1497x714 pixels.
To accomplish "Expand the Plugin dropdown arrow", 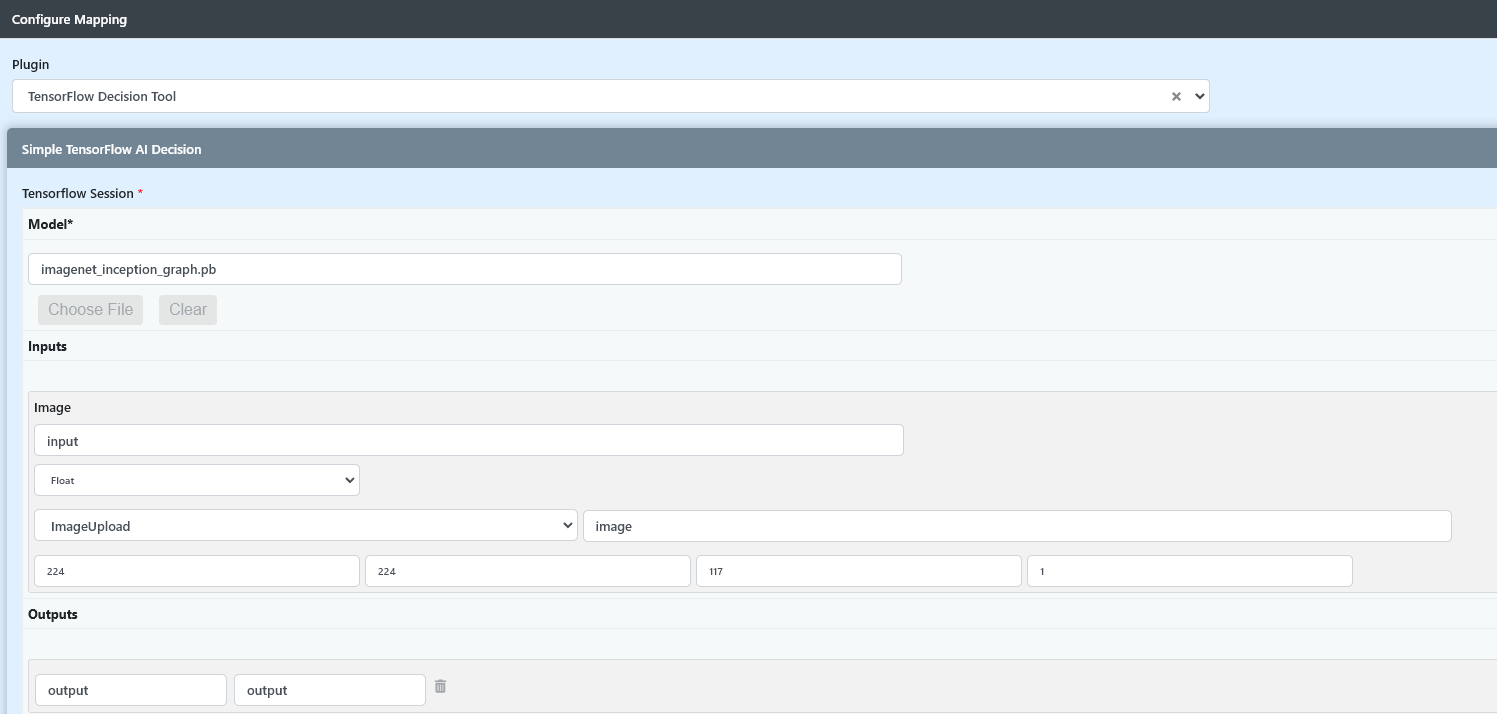I will pos(1199,97).
